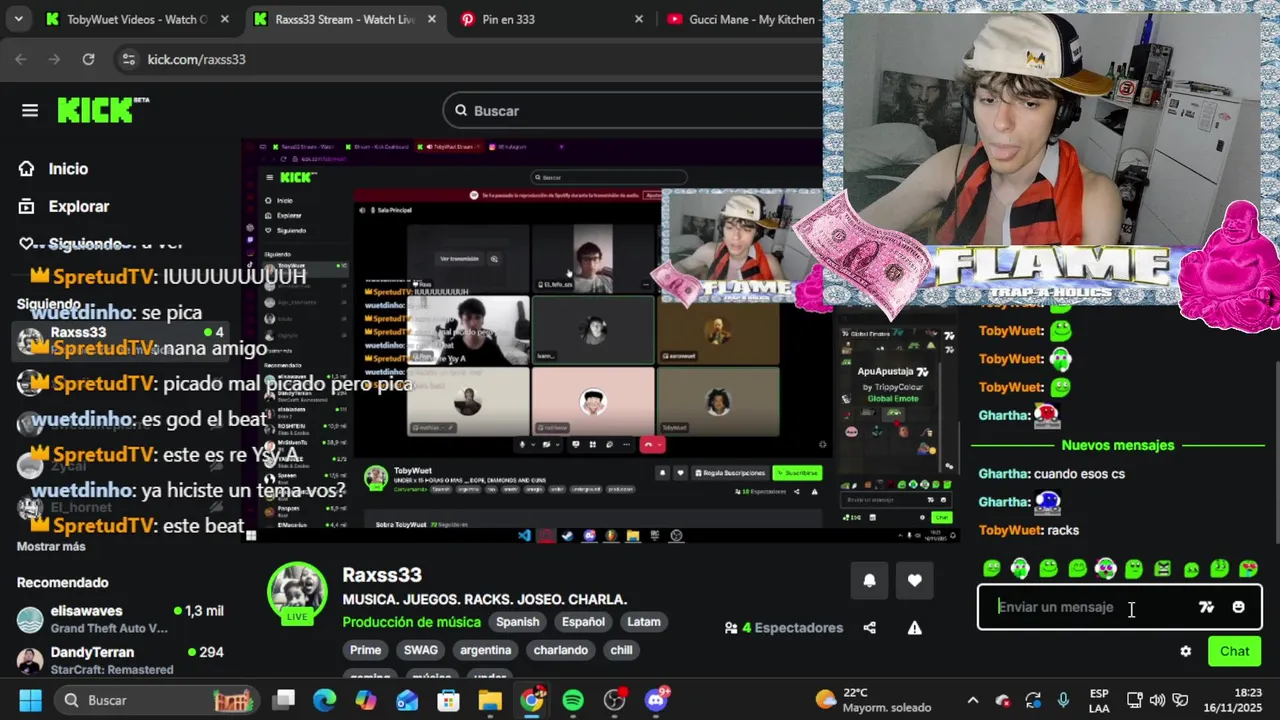
Task: Select the argentina tag
Action: (485, 650)
